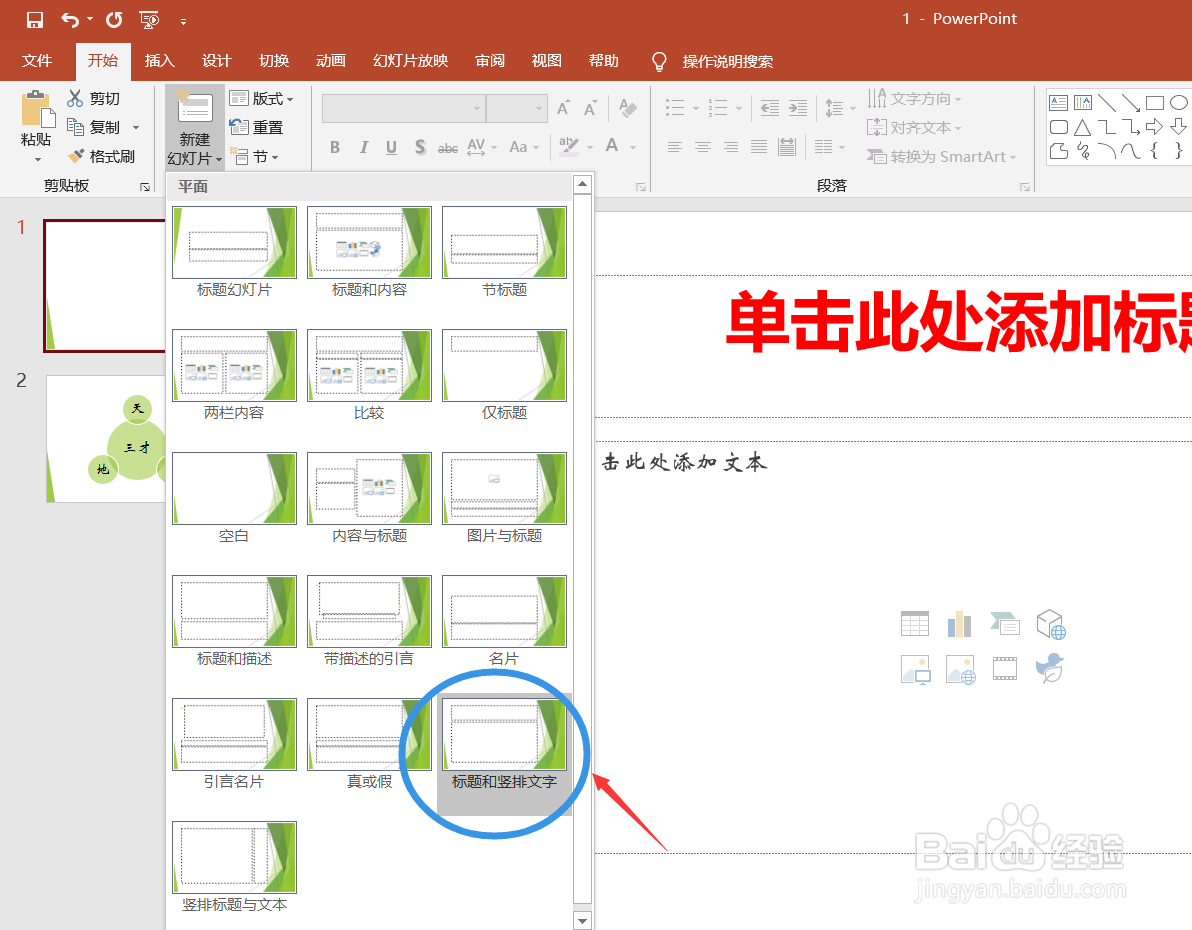Open the font name combo box
The width and height of the screenshot is (1192, 930).
coord(404,108)
